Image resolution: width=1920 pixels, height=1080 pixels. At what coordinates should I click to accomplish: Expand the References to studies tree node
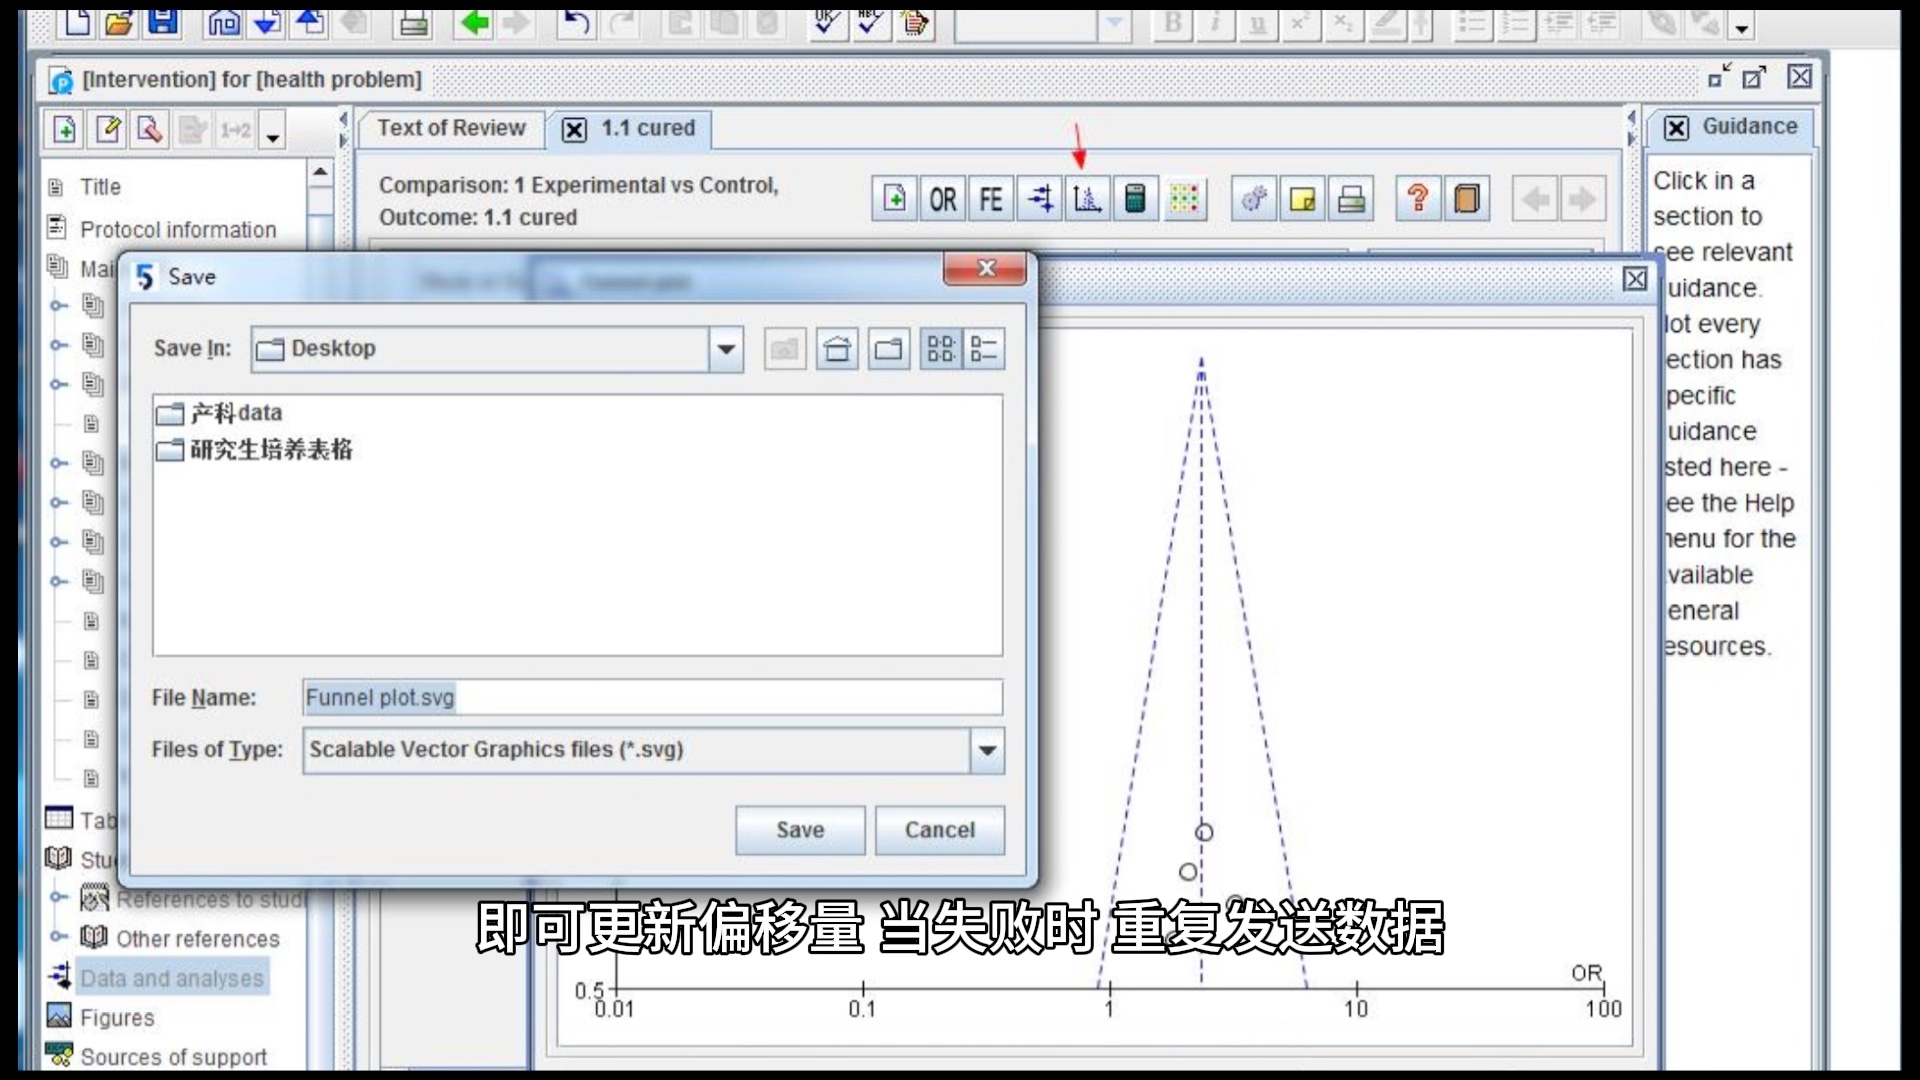click(59, 898)
